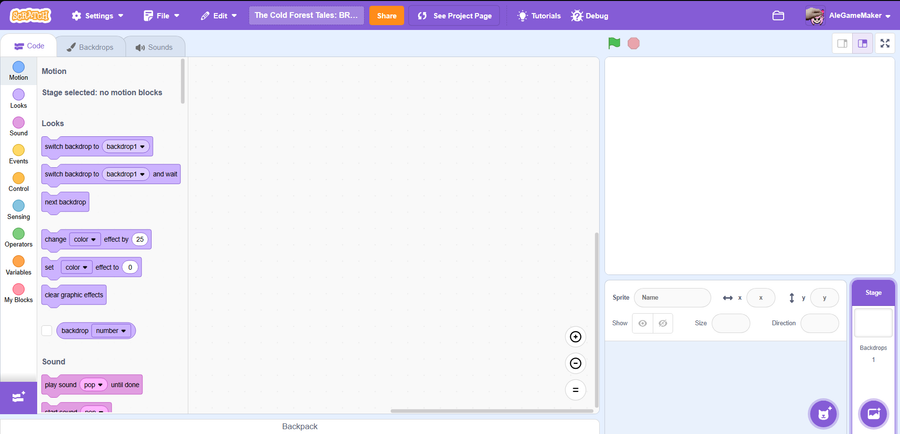The height and width of the screenshot is (434, 900).
Task: Click the Stage panel header
Action: pos(873,293)
